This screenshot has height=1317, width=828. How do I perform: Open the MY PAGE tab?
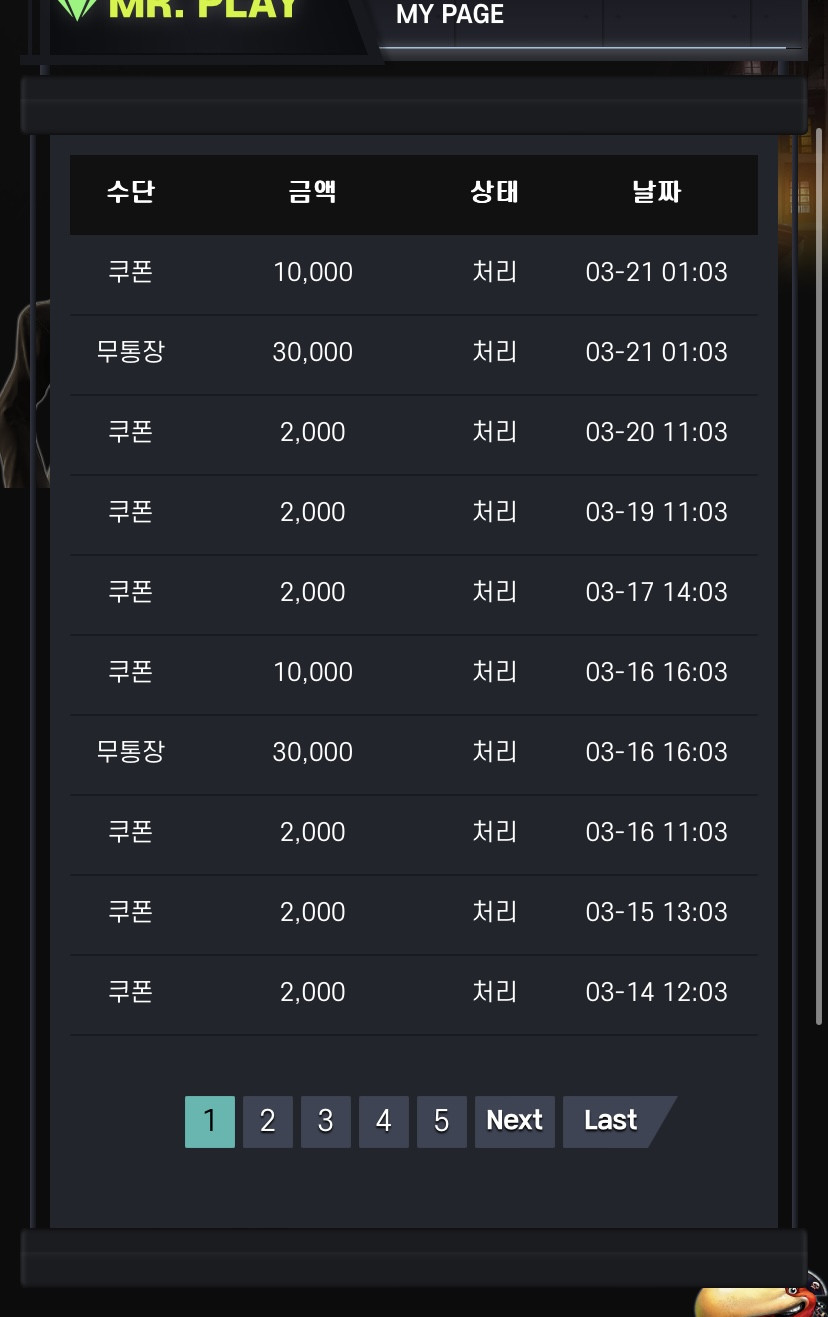(450, 14)
